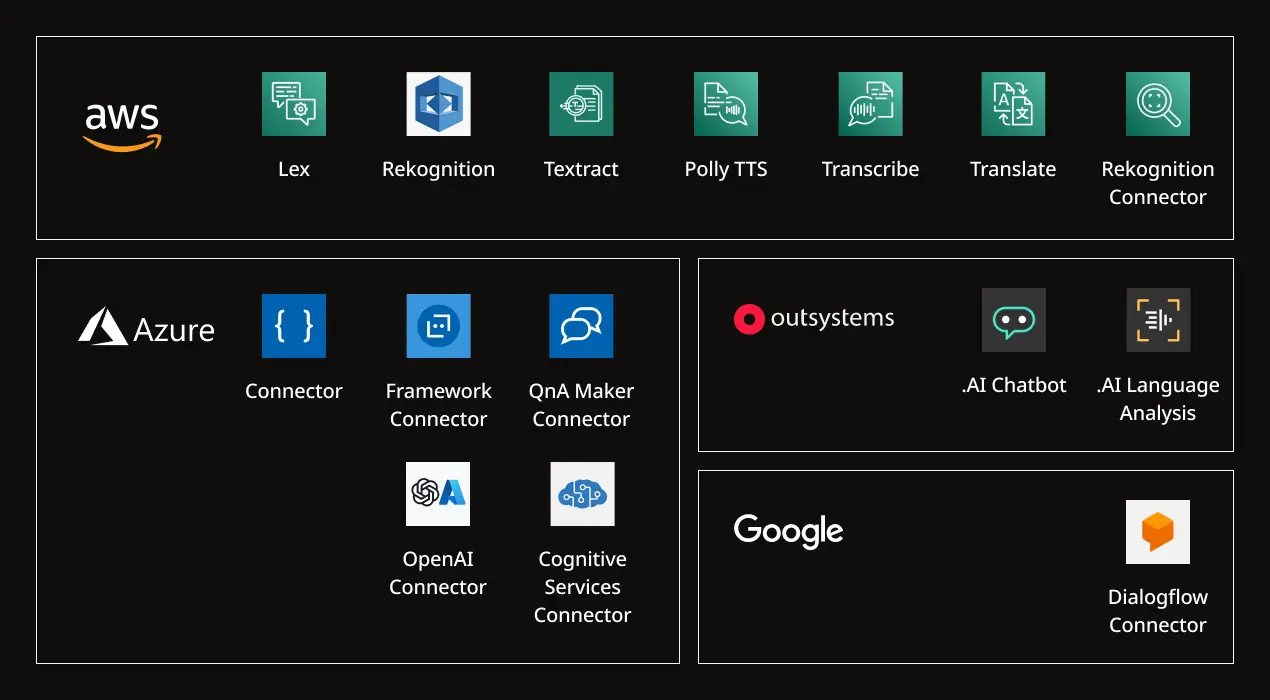Select the AWS Lex icon
Screen dimensions: 1270x700
click(x=293, y=103)
